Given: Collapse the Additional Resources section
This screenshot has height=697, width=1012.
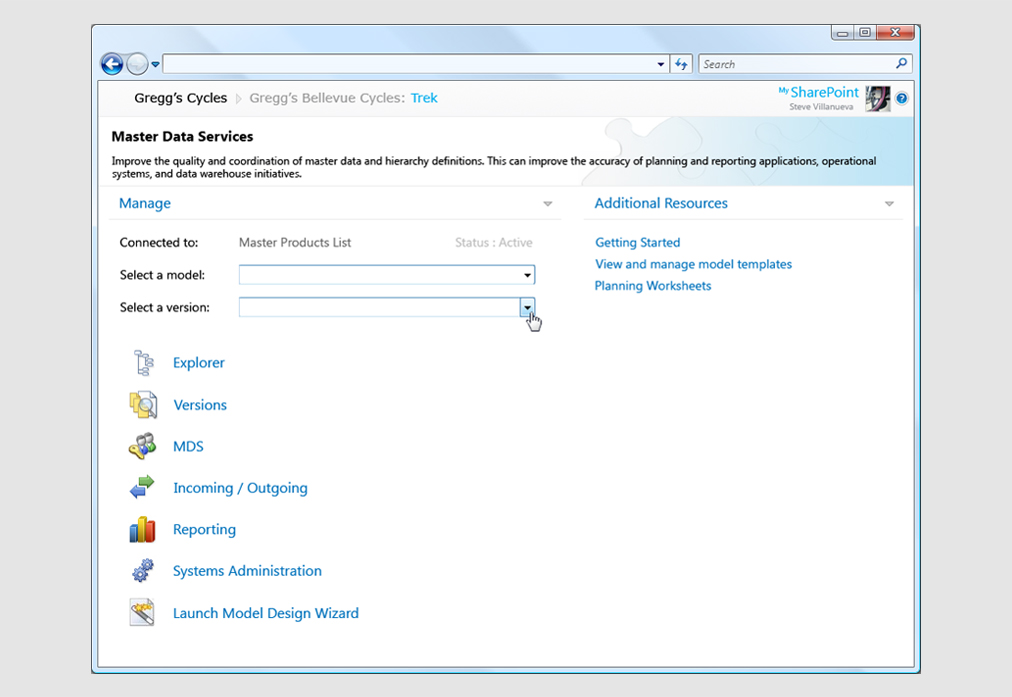Looking at the screenshot, I should 889,204.
